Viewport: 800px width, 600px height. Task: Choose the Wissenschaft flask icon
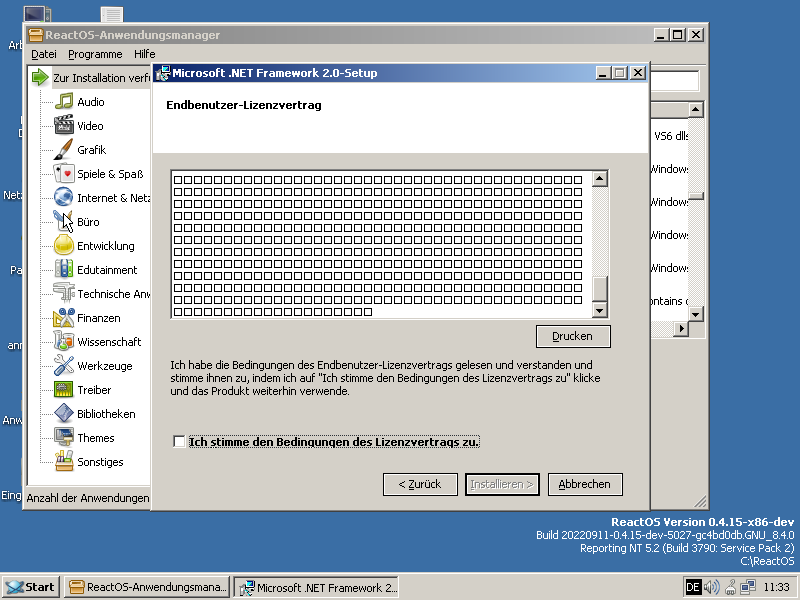[x=64, y=341]
